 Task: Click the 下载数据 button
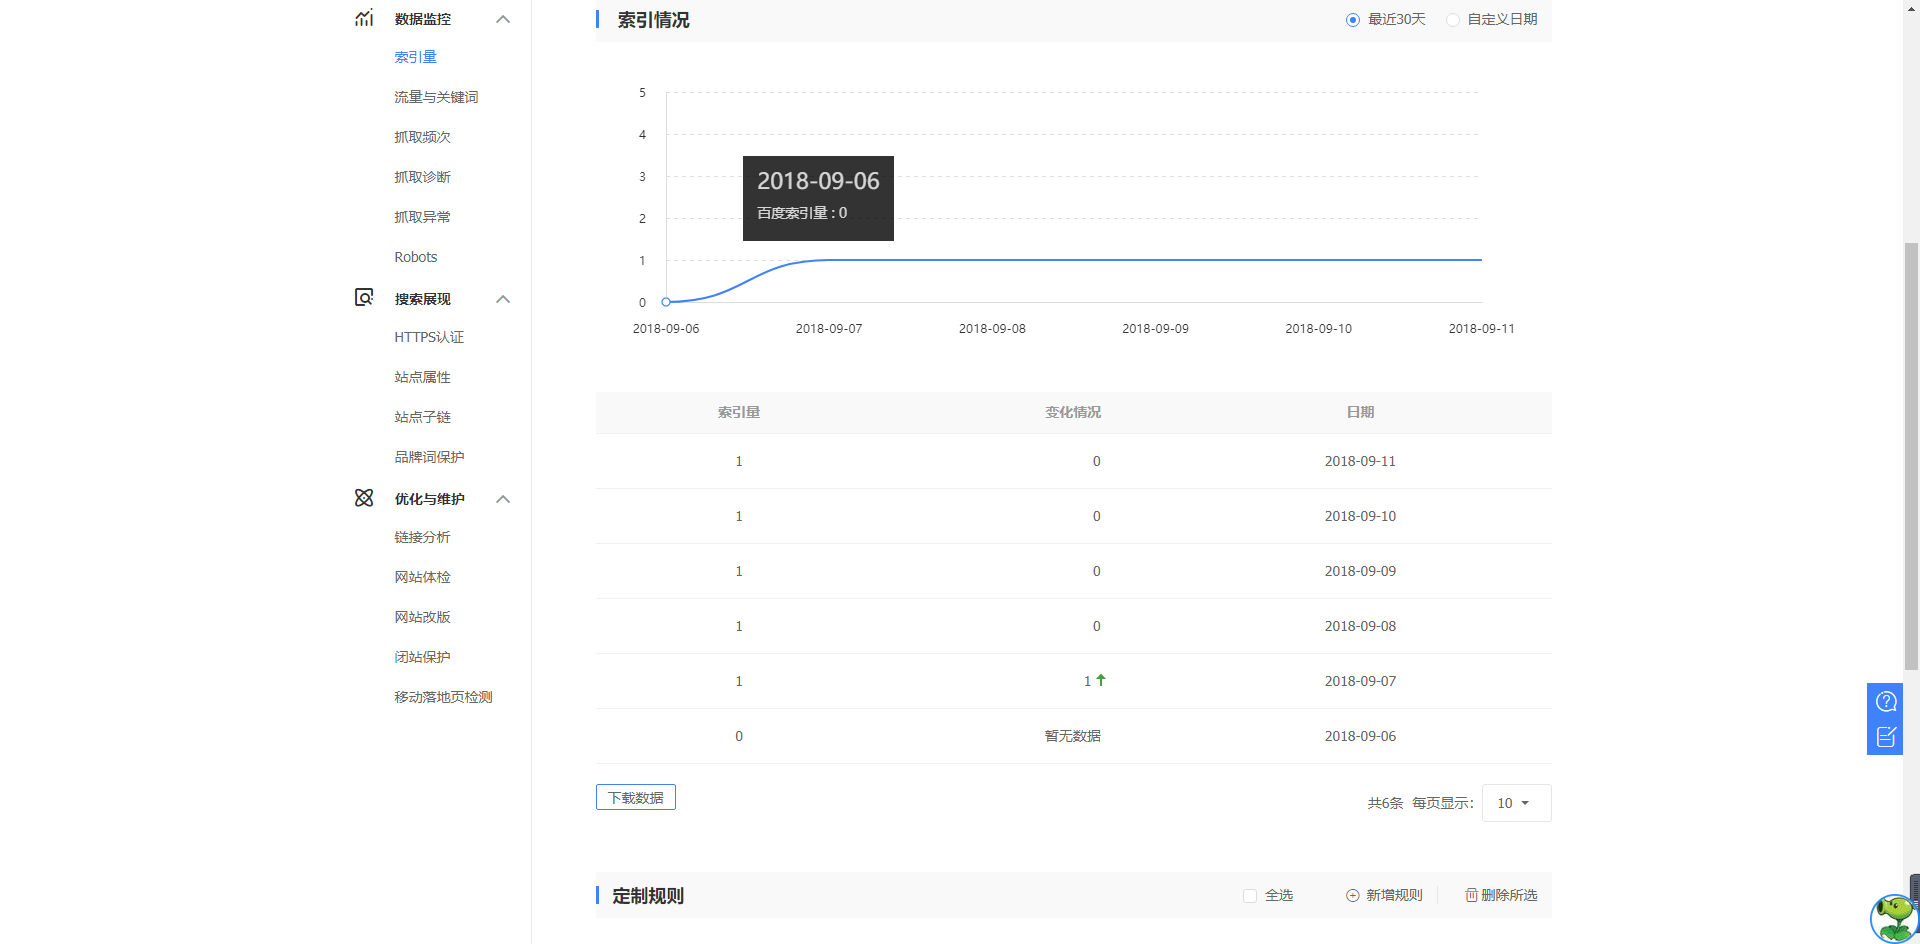tap(635, 796)
